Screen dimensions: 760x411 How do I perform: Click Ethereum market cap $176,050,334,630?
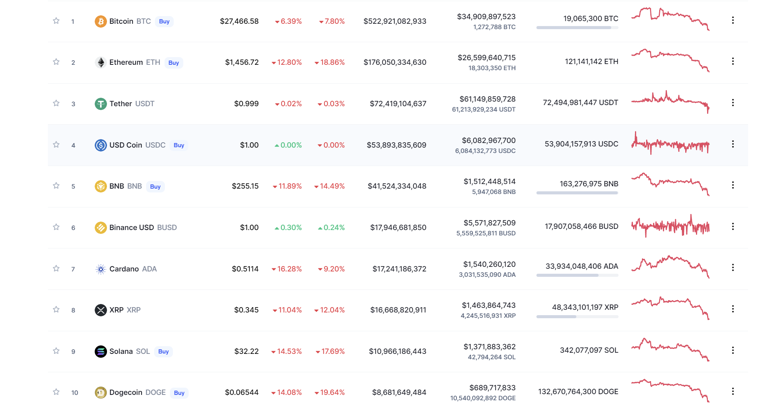[x=395, y=63]
